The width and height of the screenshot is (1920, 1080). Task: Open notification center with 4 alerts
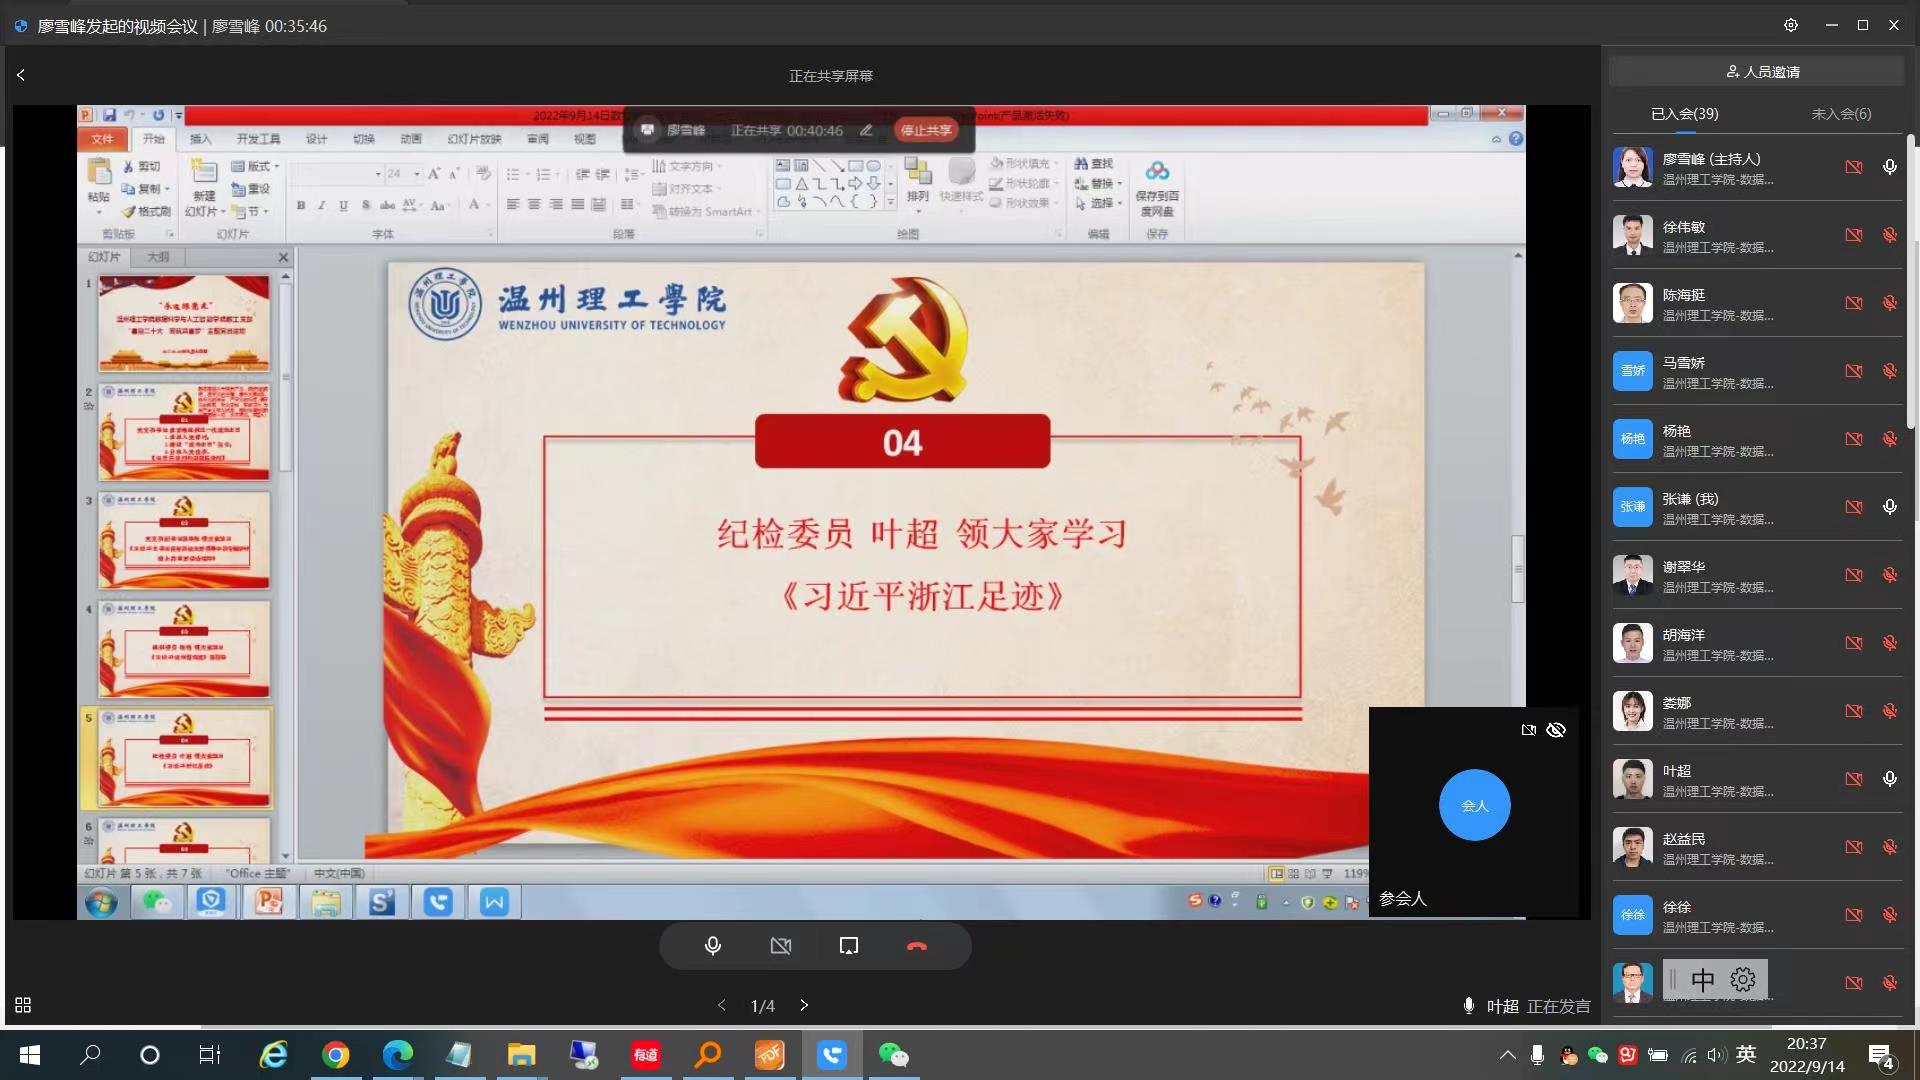pyautogui.click(x=1881, y=1055)
